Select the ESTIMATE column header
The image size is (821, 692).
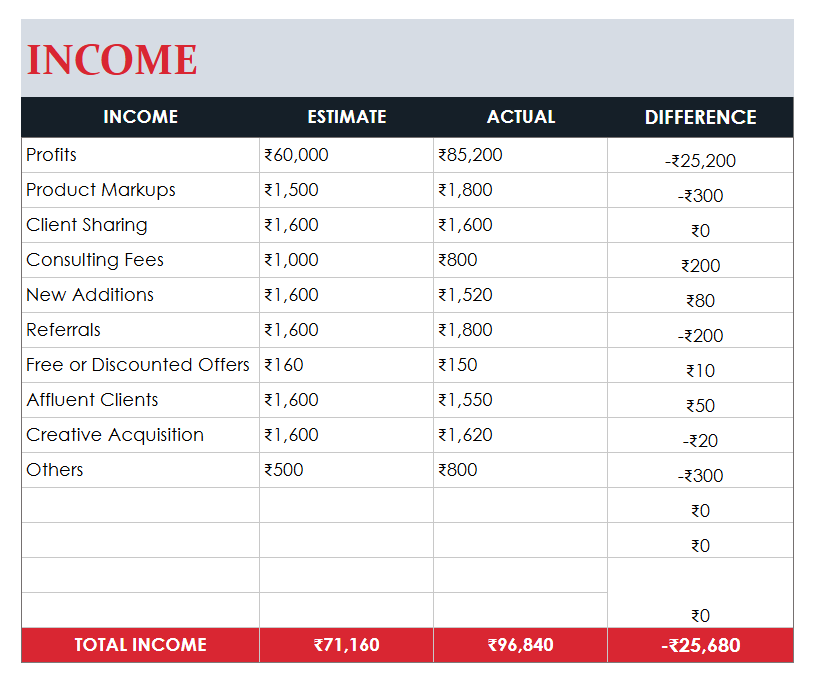pos(346,117)
